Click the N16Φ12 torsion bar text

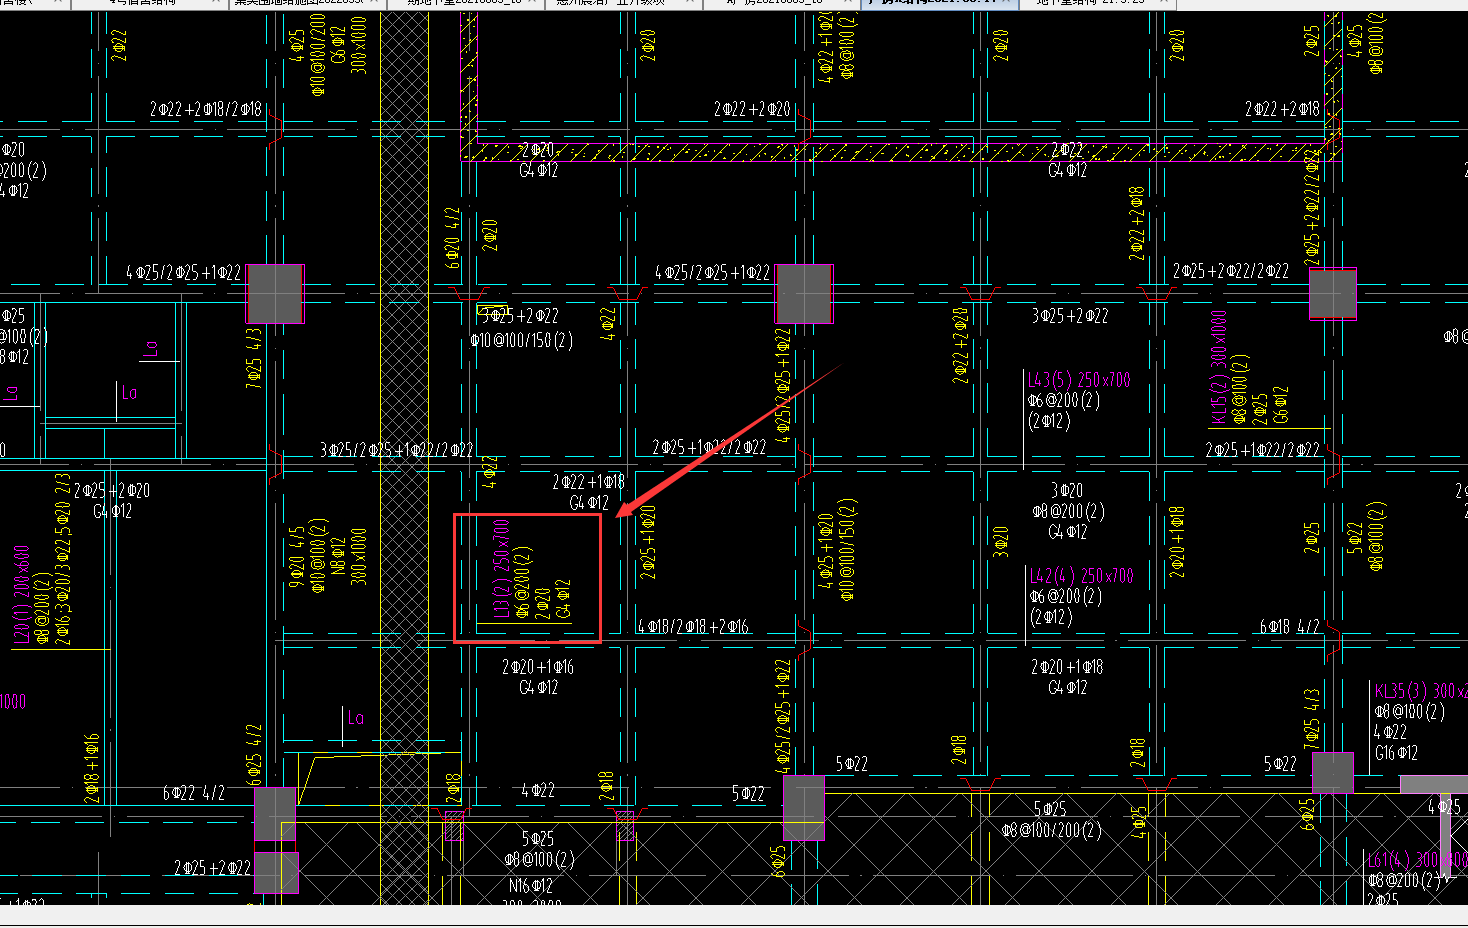pyautogui.click(x=531, y=886)
